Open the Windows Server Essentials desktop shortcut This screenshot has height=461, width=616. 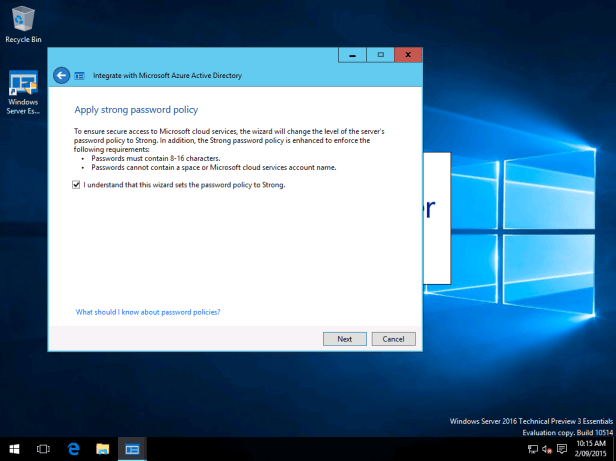(x=22, y=88)
